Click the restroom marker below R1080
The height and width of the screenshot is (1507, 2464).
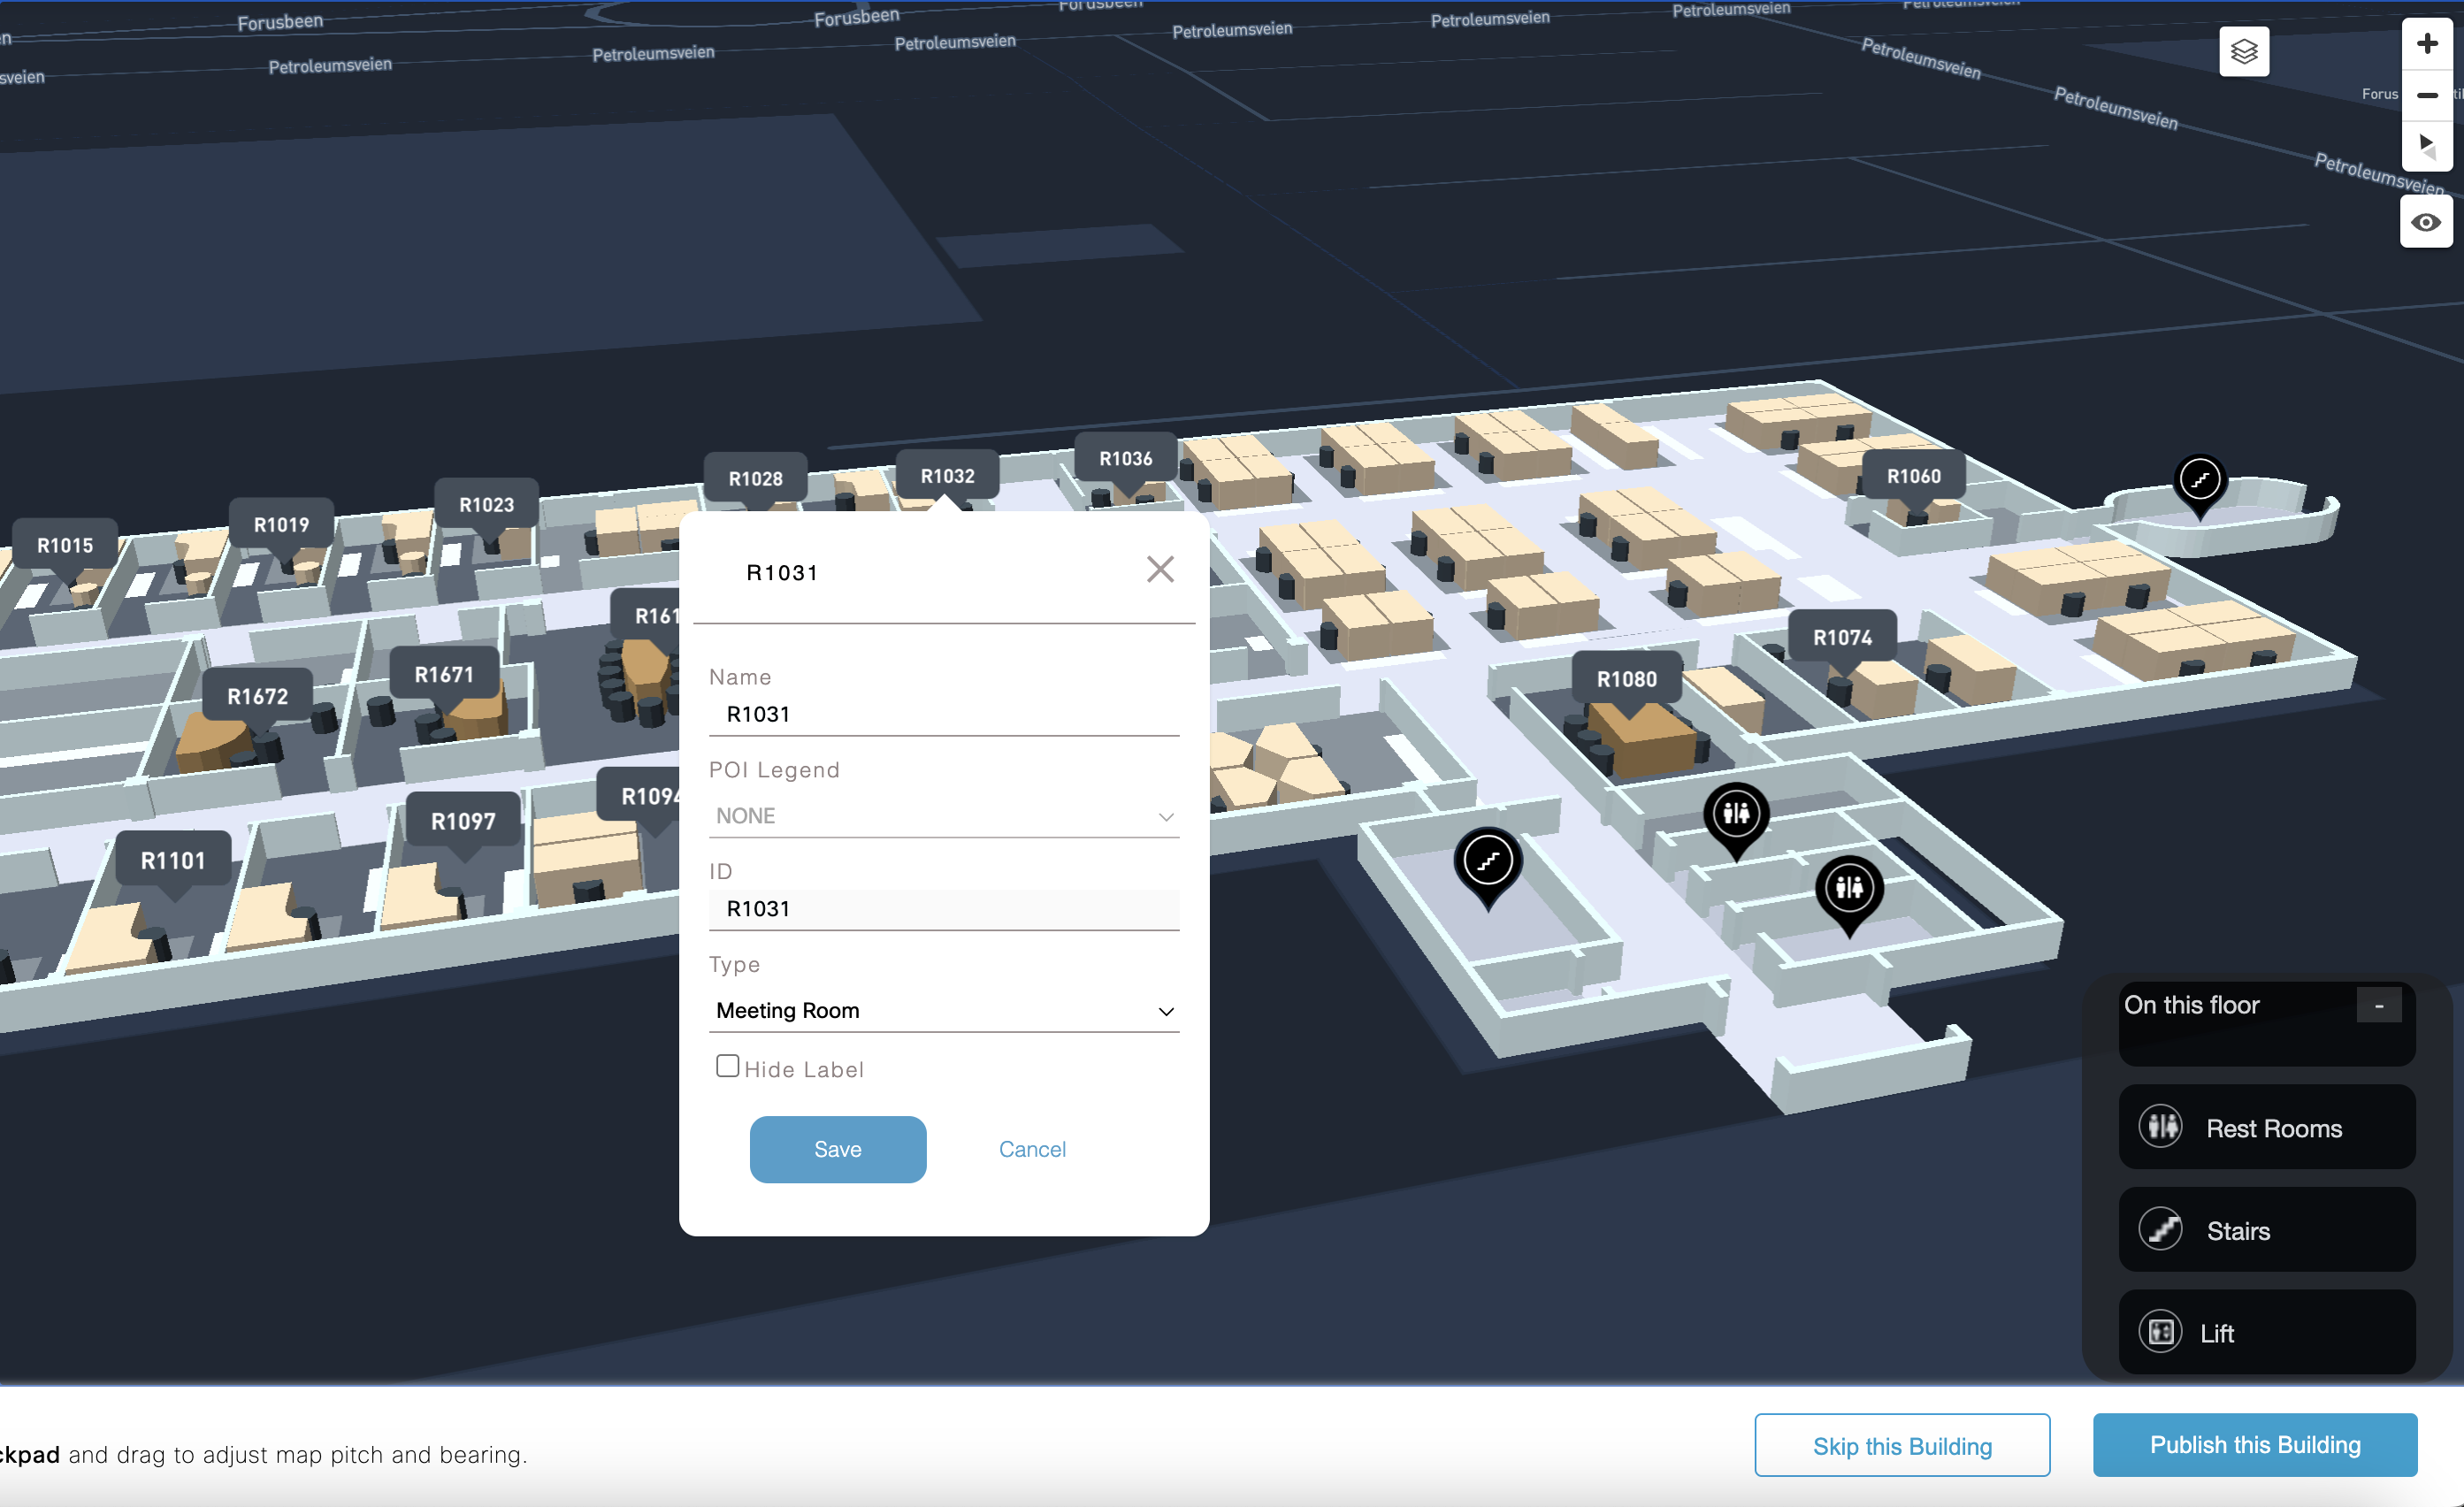[1736, 814]
